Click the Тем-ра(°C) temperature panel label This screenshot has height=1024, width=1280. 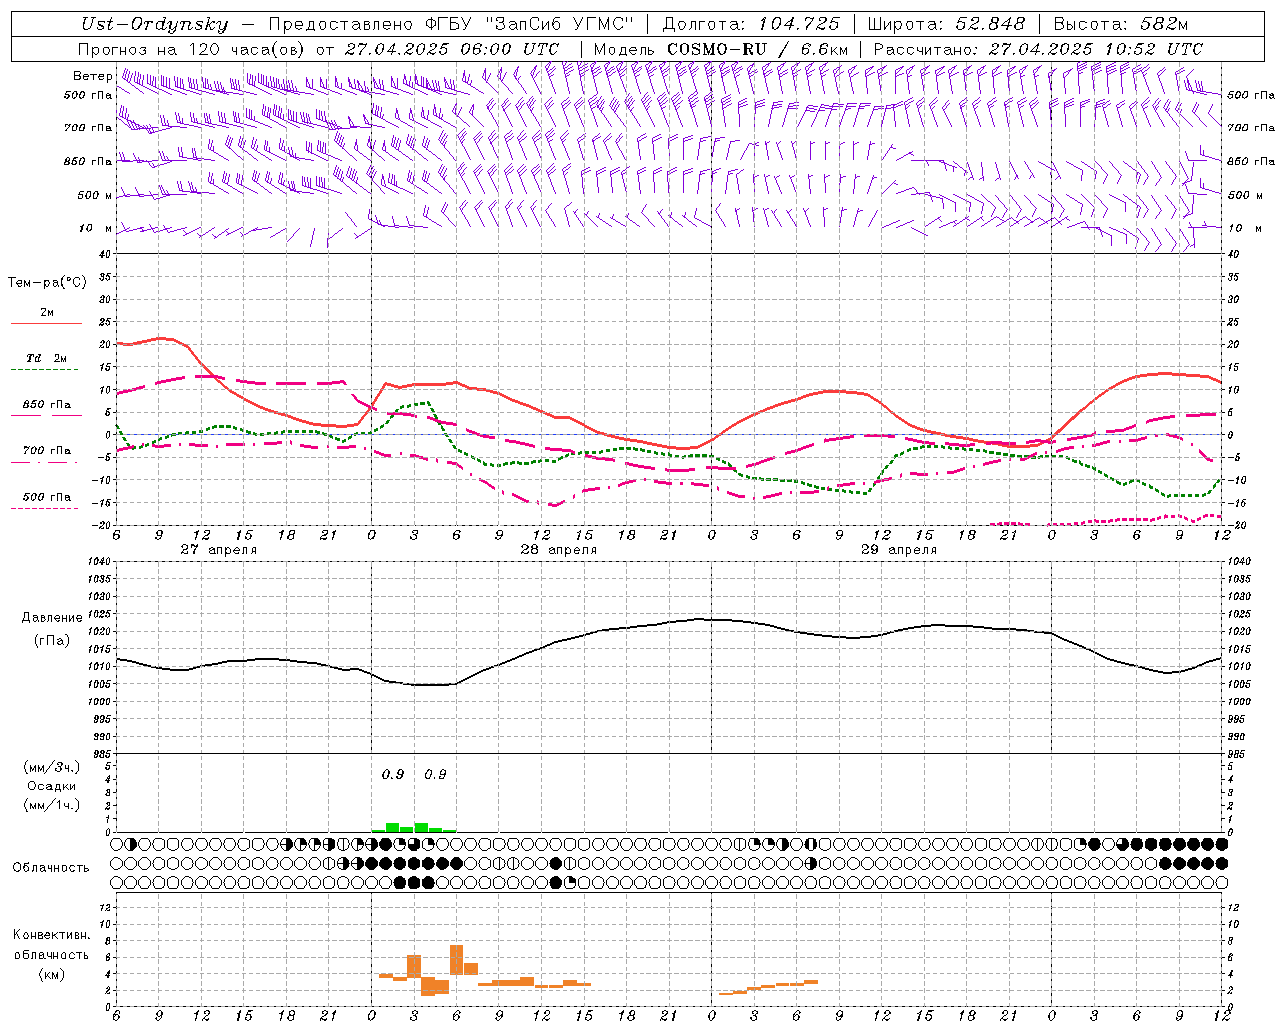click(x=47, y=283)
